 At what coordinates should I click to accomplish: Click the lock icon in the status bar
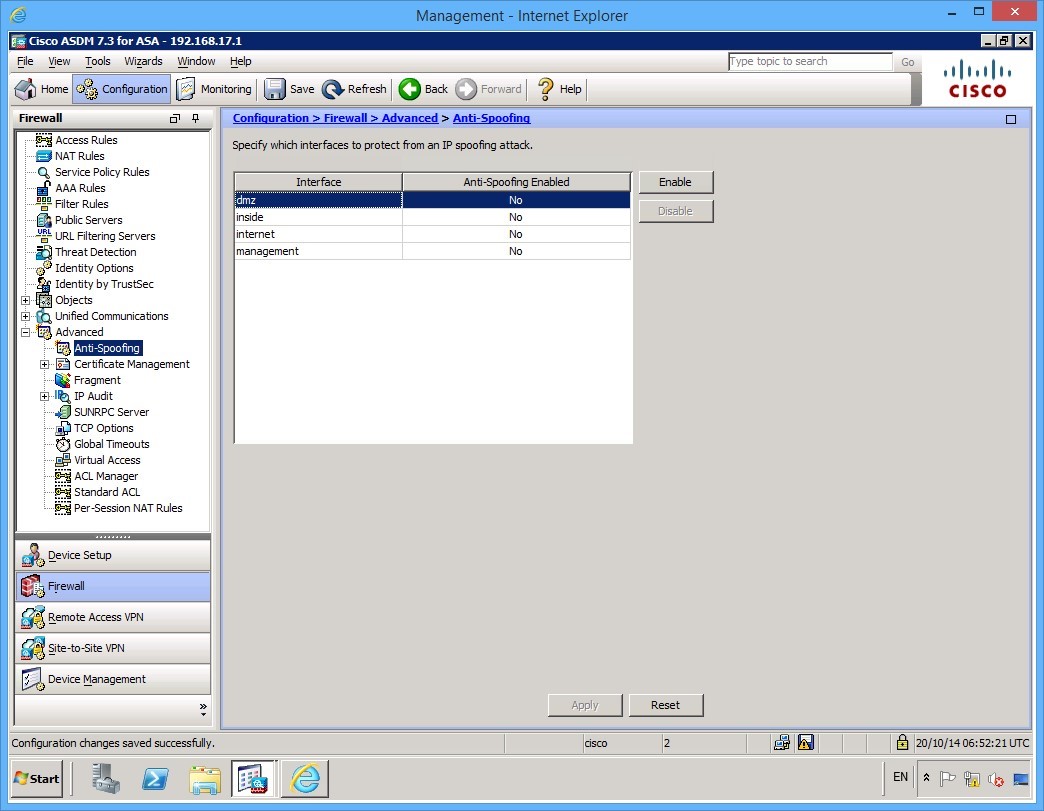pyautogui.click(x=904, y=743)
